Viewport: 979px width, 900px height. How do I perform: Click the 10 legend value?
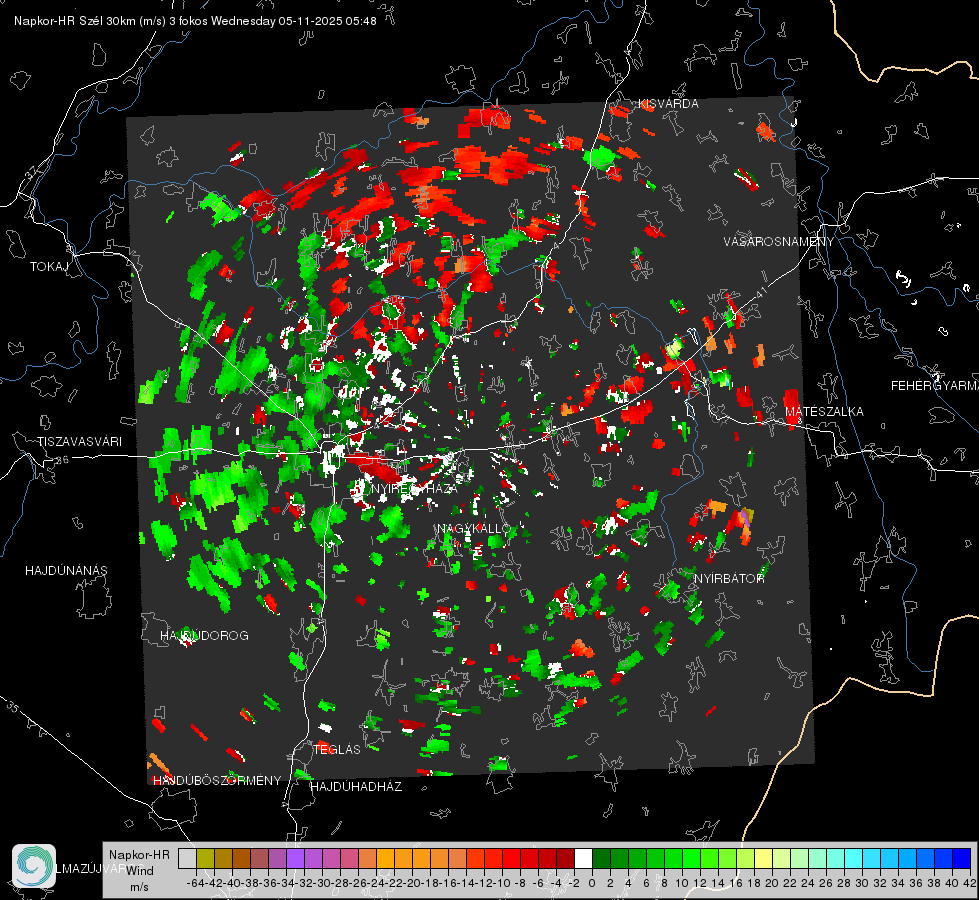point(682,883)
